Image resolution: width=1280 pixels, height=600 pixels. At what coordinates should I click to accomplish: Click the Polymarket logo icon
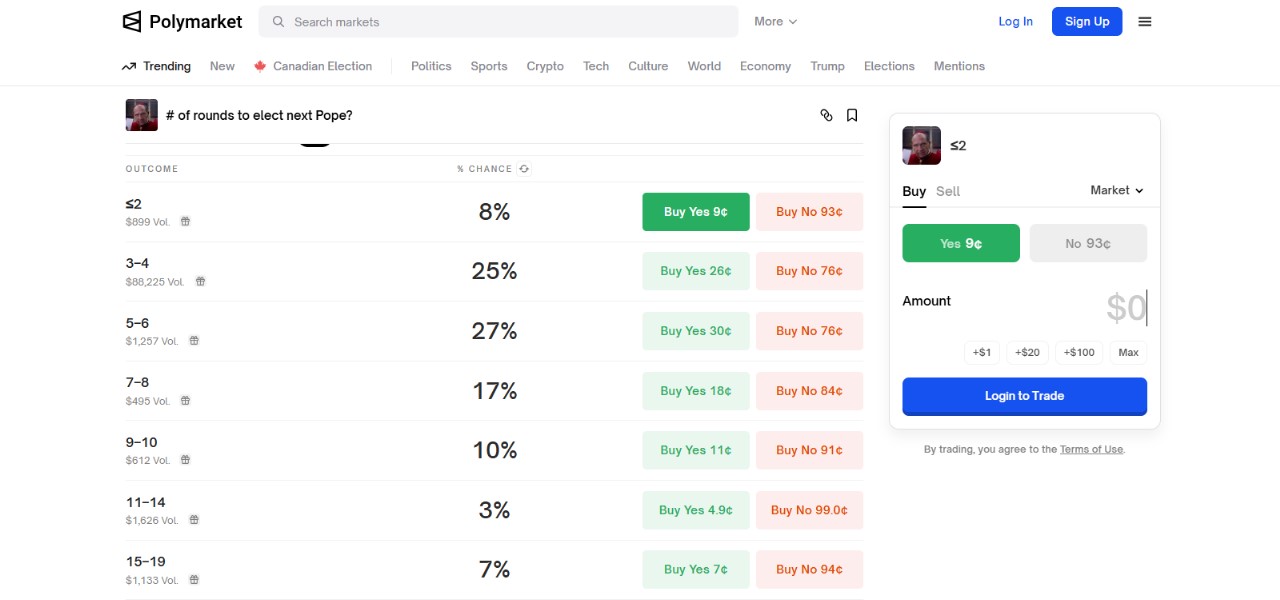point(132,21)
